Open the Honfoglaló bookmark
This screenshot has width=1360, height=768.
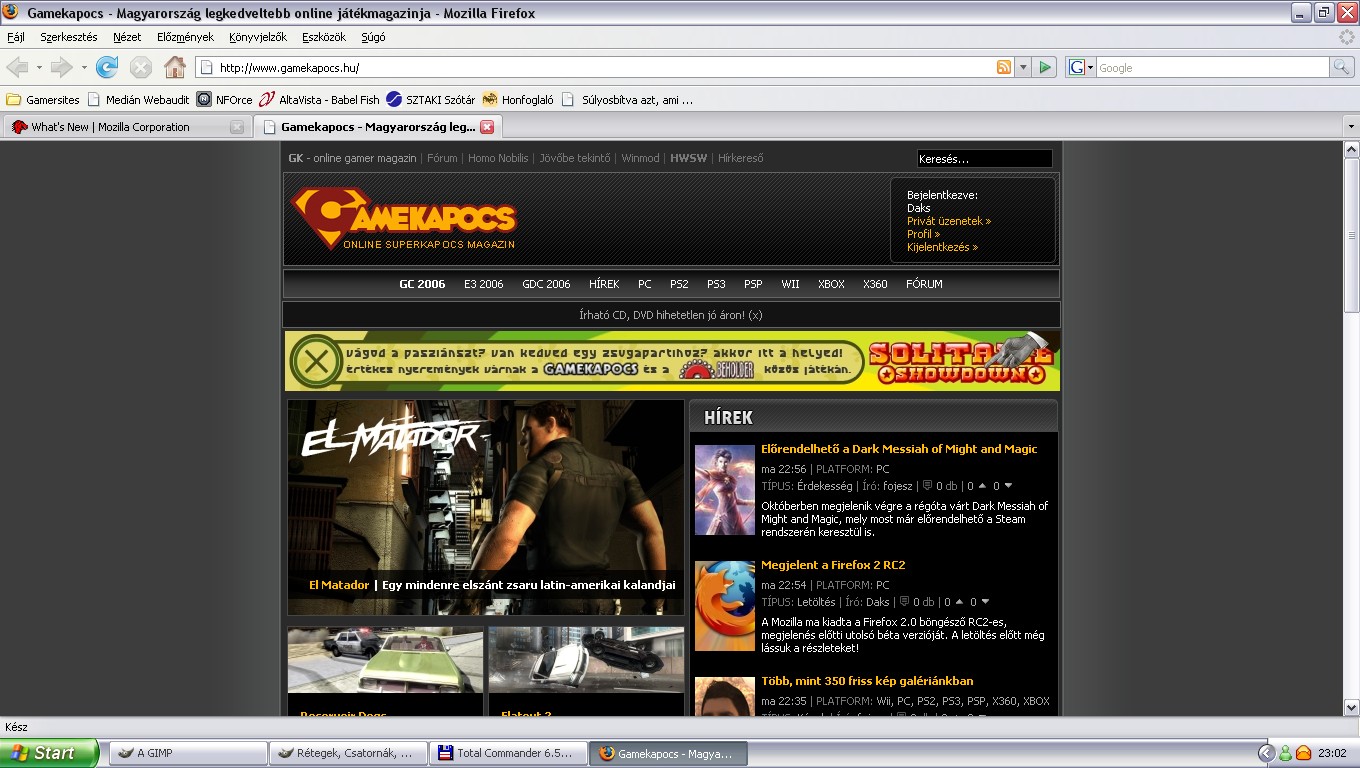coord(518,99)
